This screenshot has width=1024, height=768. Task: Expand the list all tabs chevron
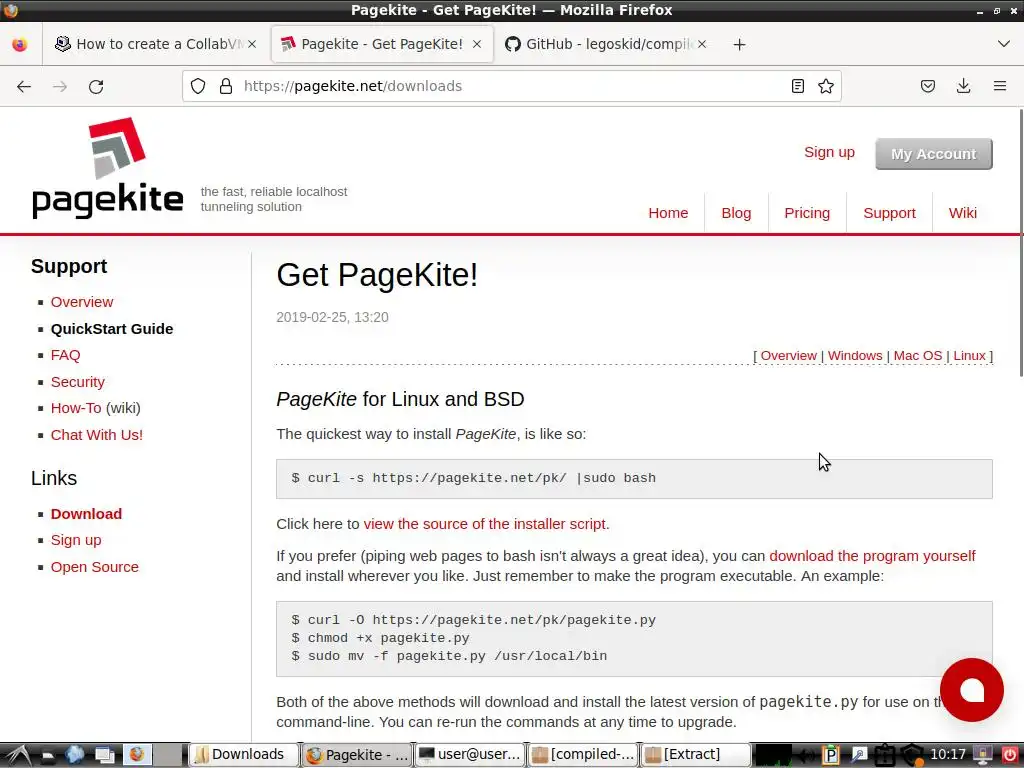1004,44
